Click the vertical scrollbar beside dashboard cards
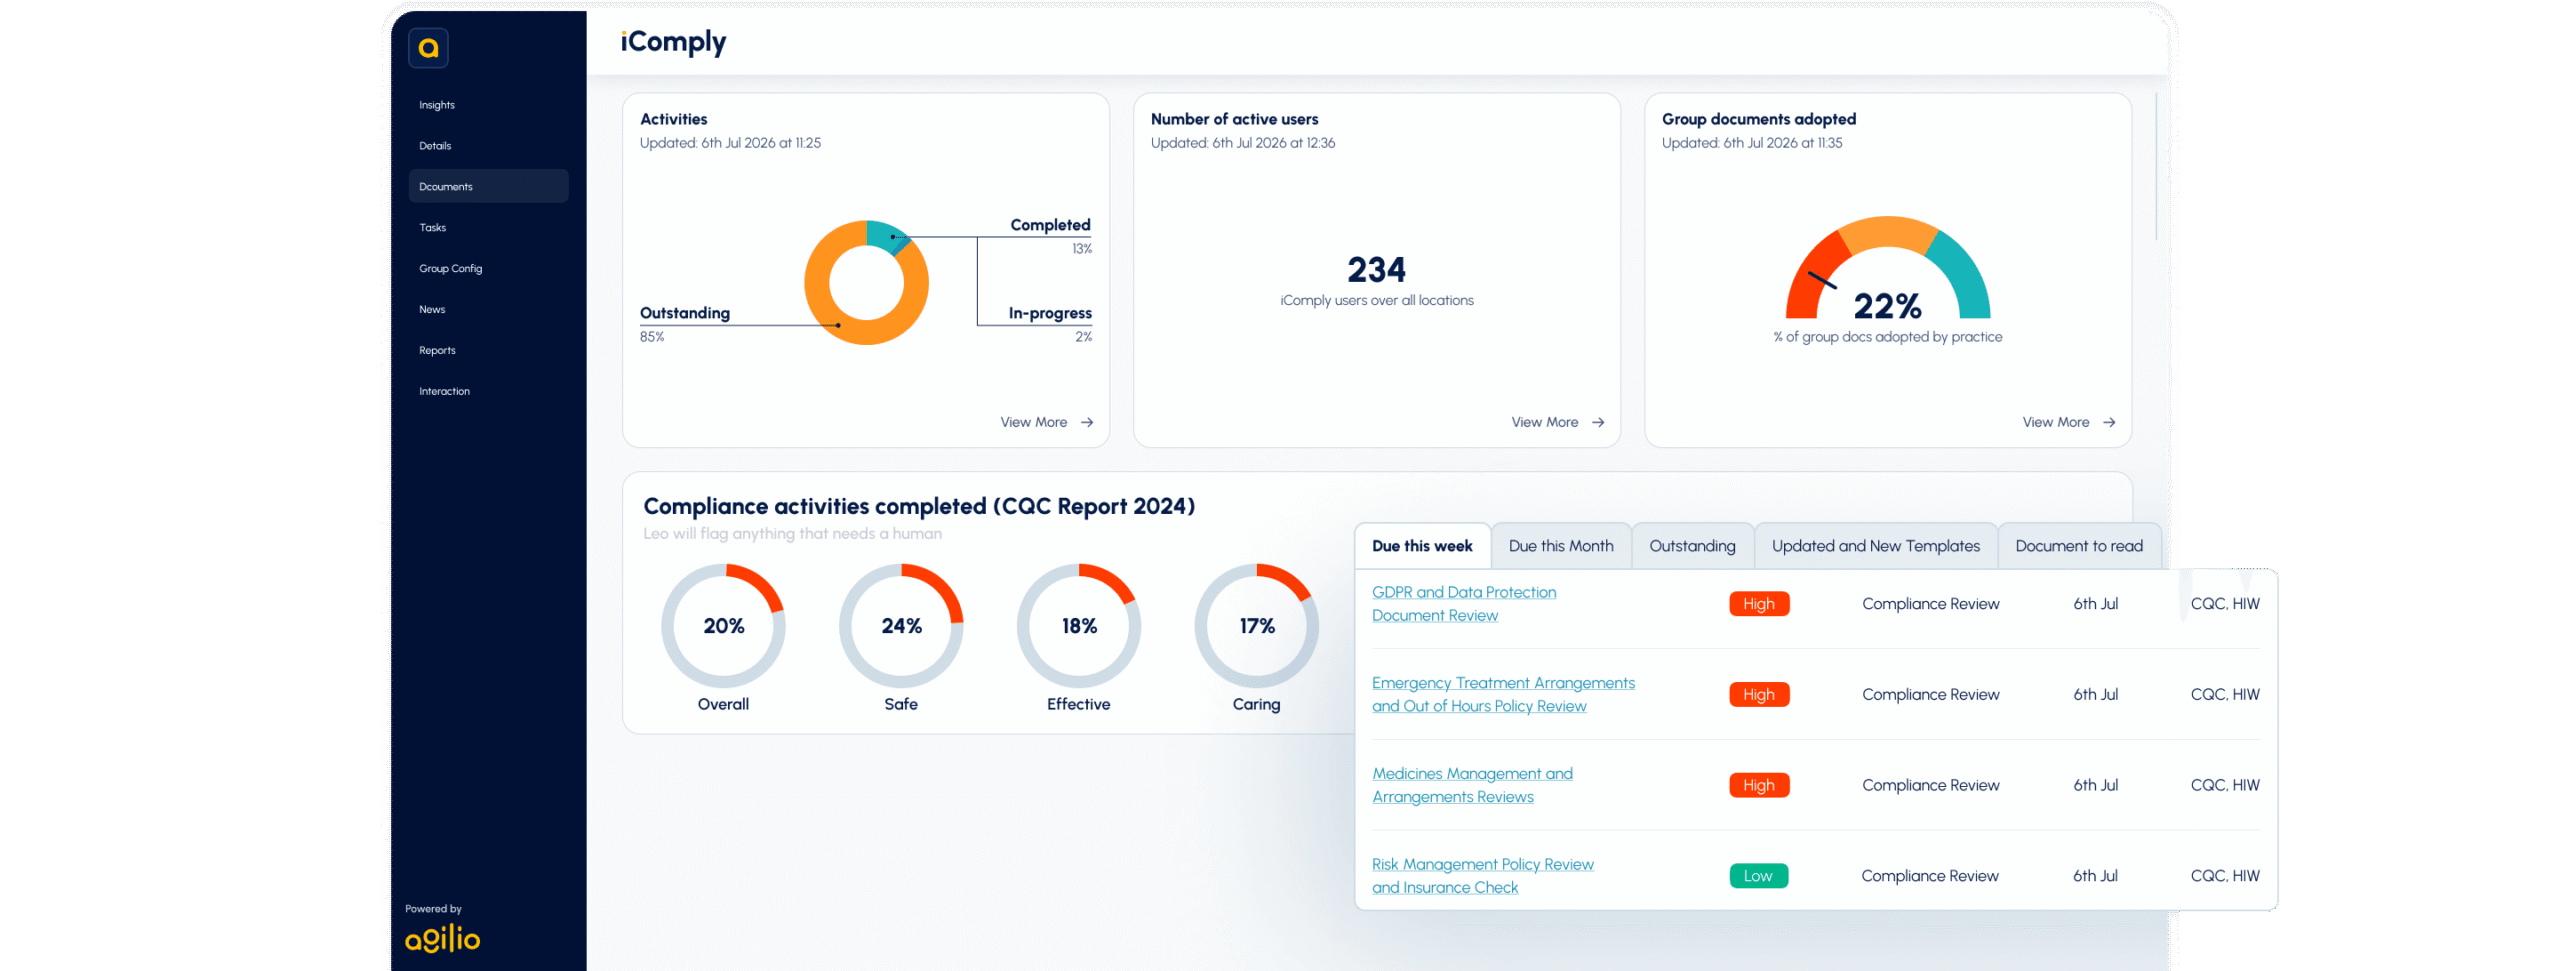 pos(2155,167)
